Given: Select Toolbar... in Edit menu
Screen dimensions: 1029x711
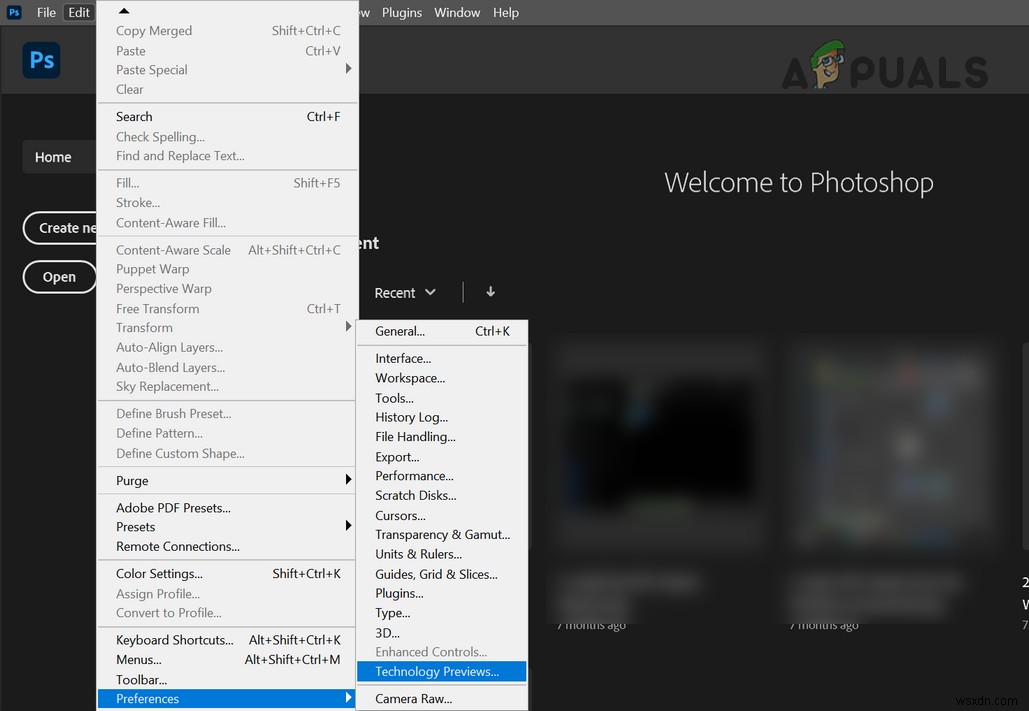Looking at the screenshot, I should pos(226,679).
